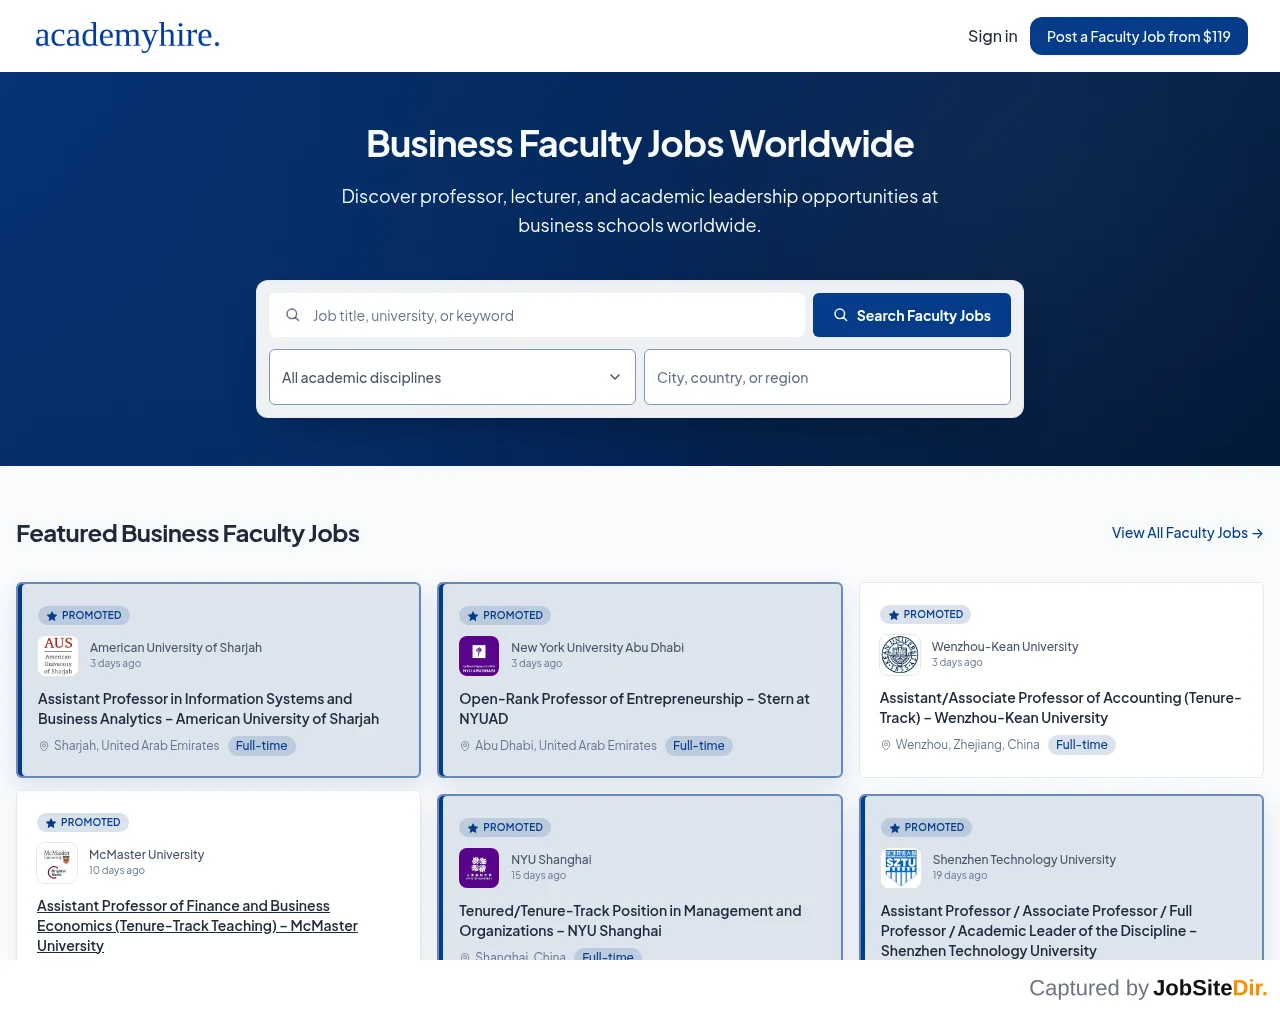
Task: Click the Wenzhou-Kean University logo
Action: pyautogui.click(x=900, y=655)
